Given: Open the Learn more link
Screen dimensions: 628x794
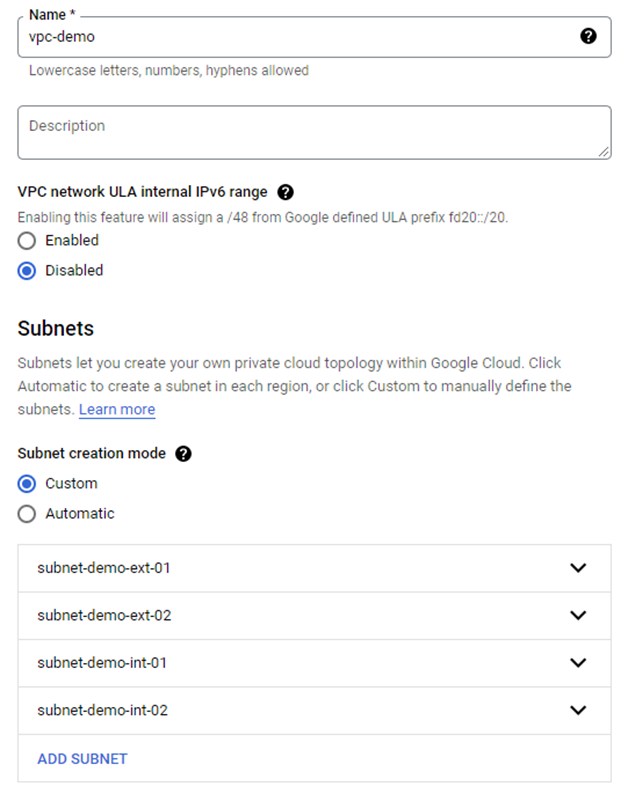Looking at the screenshot, I should pos(117,410).
